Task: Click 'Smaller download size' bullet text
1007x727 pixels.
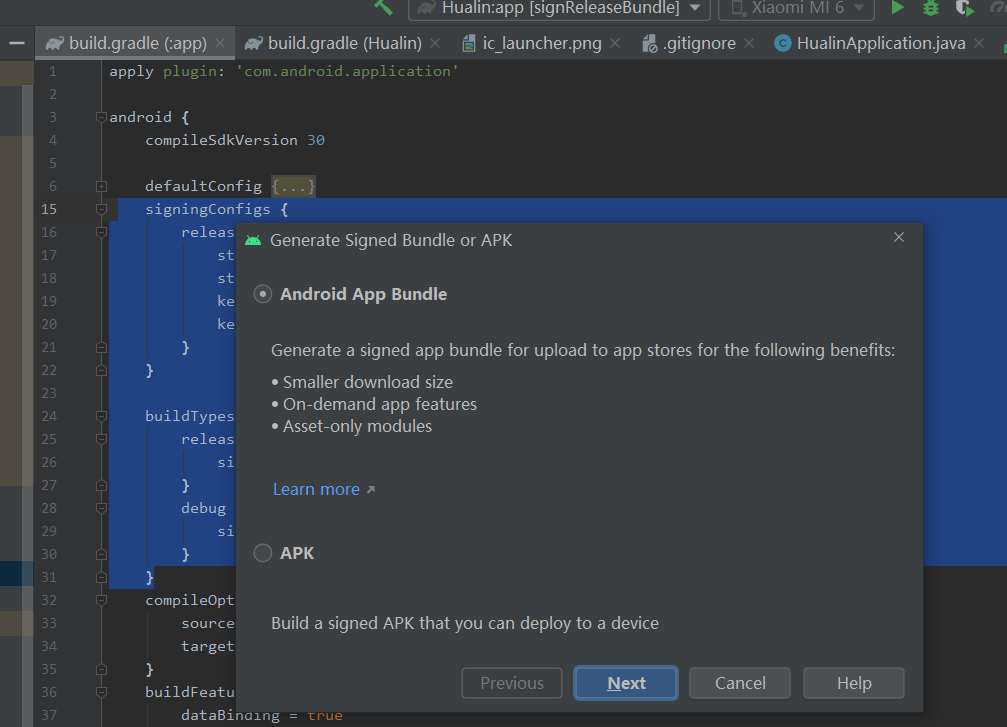Action: click(x=368, y=382)
